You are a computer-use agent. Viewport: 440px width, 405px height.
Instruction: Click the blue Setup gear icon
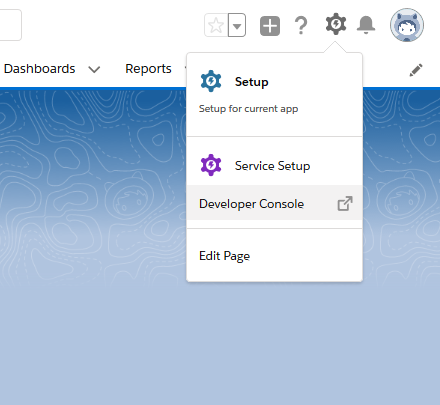point(211,81)
